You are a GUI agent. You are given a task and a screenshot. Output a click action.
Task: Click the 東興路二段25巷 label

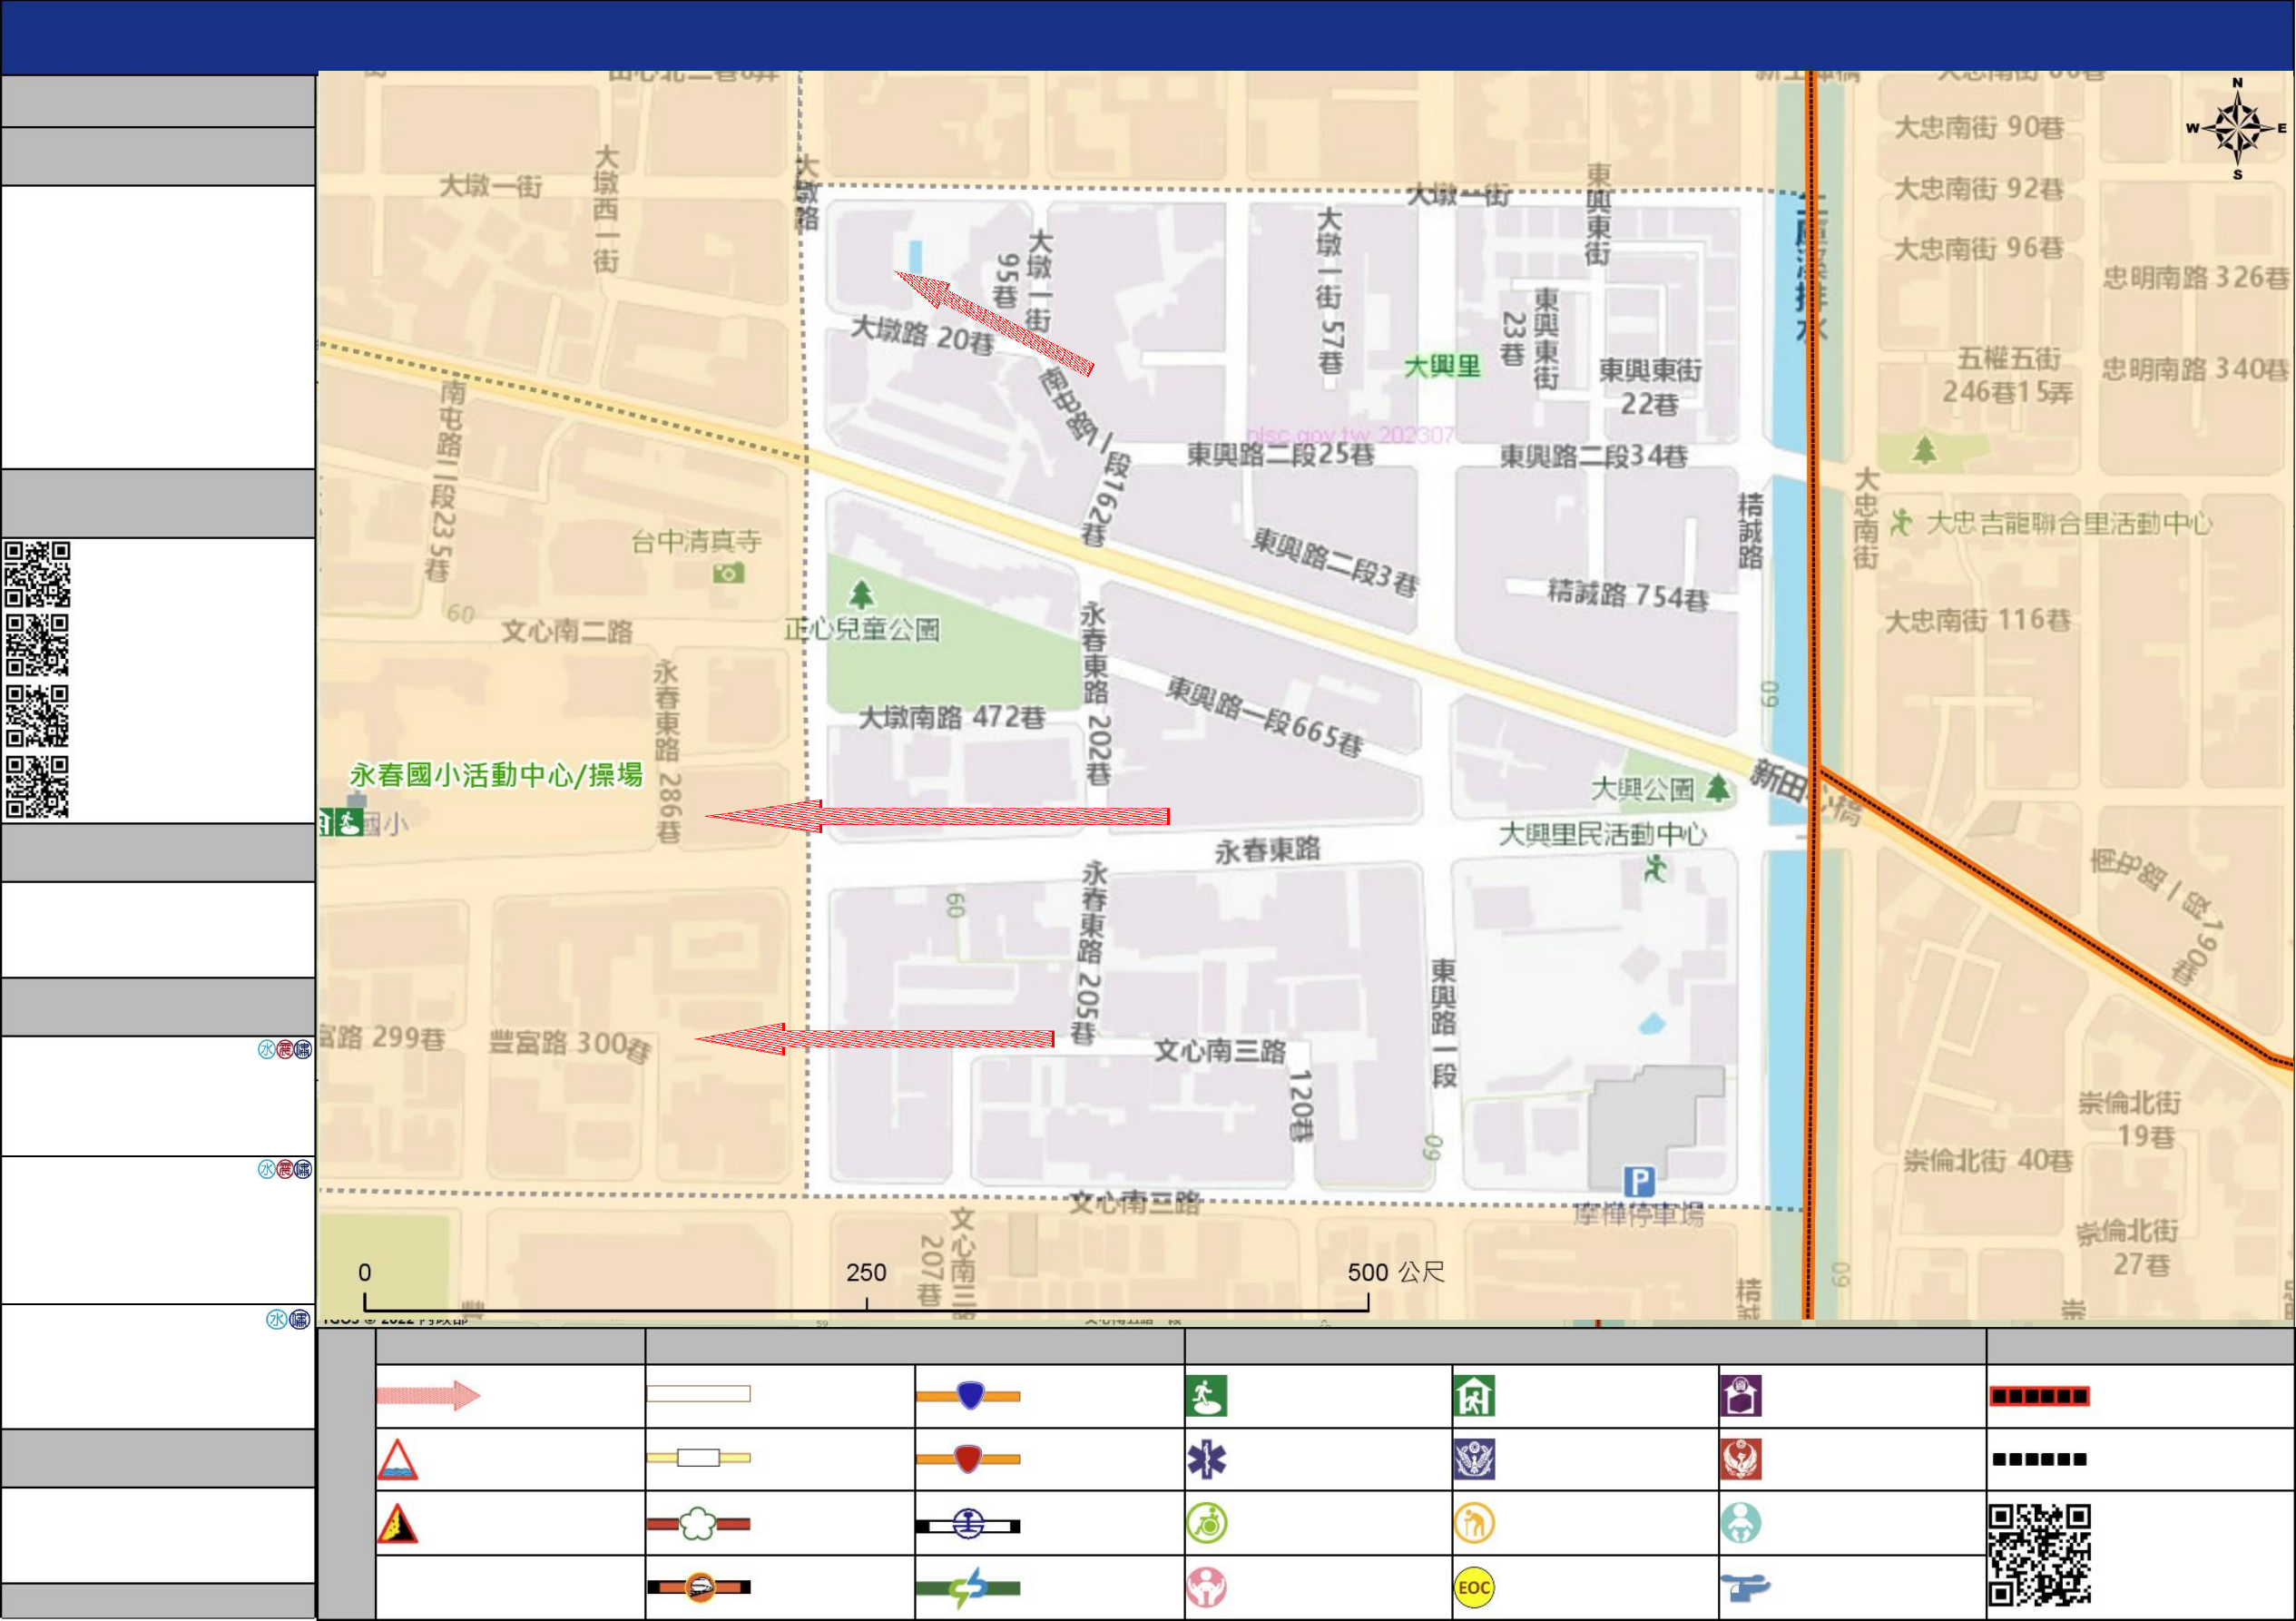(1281, 455)
